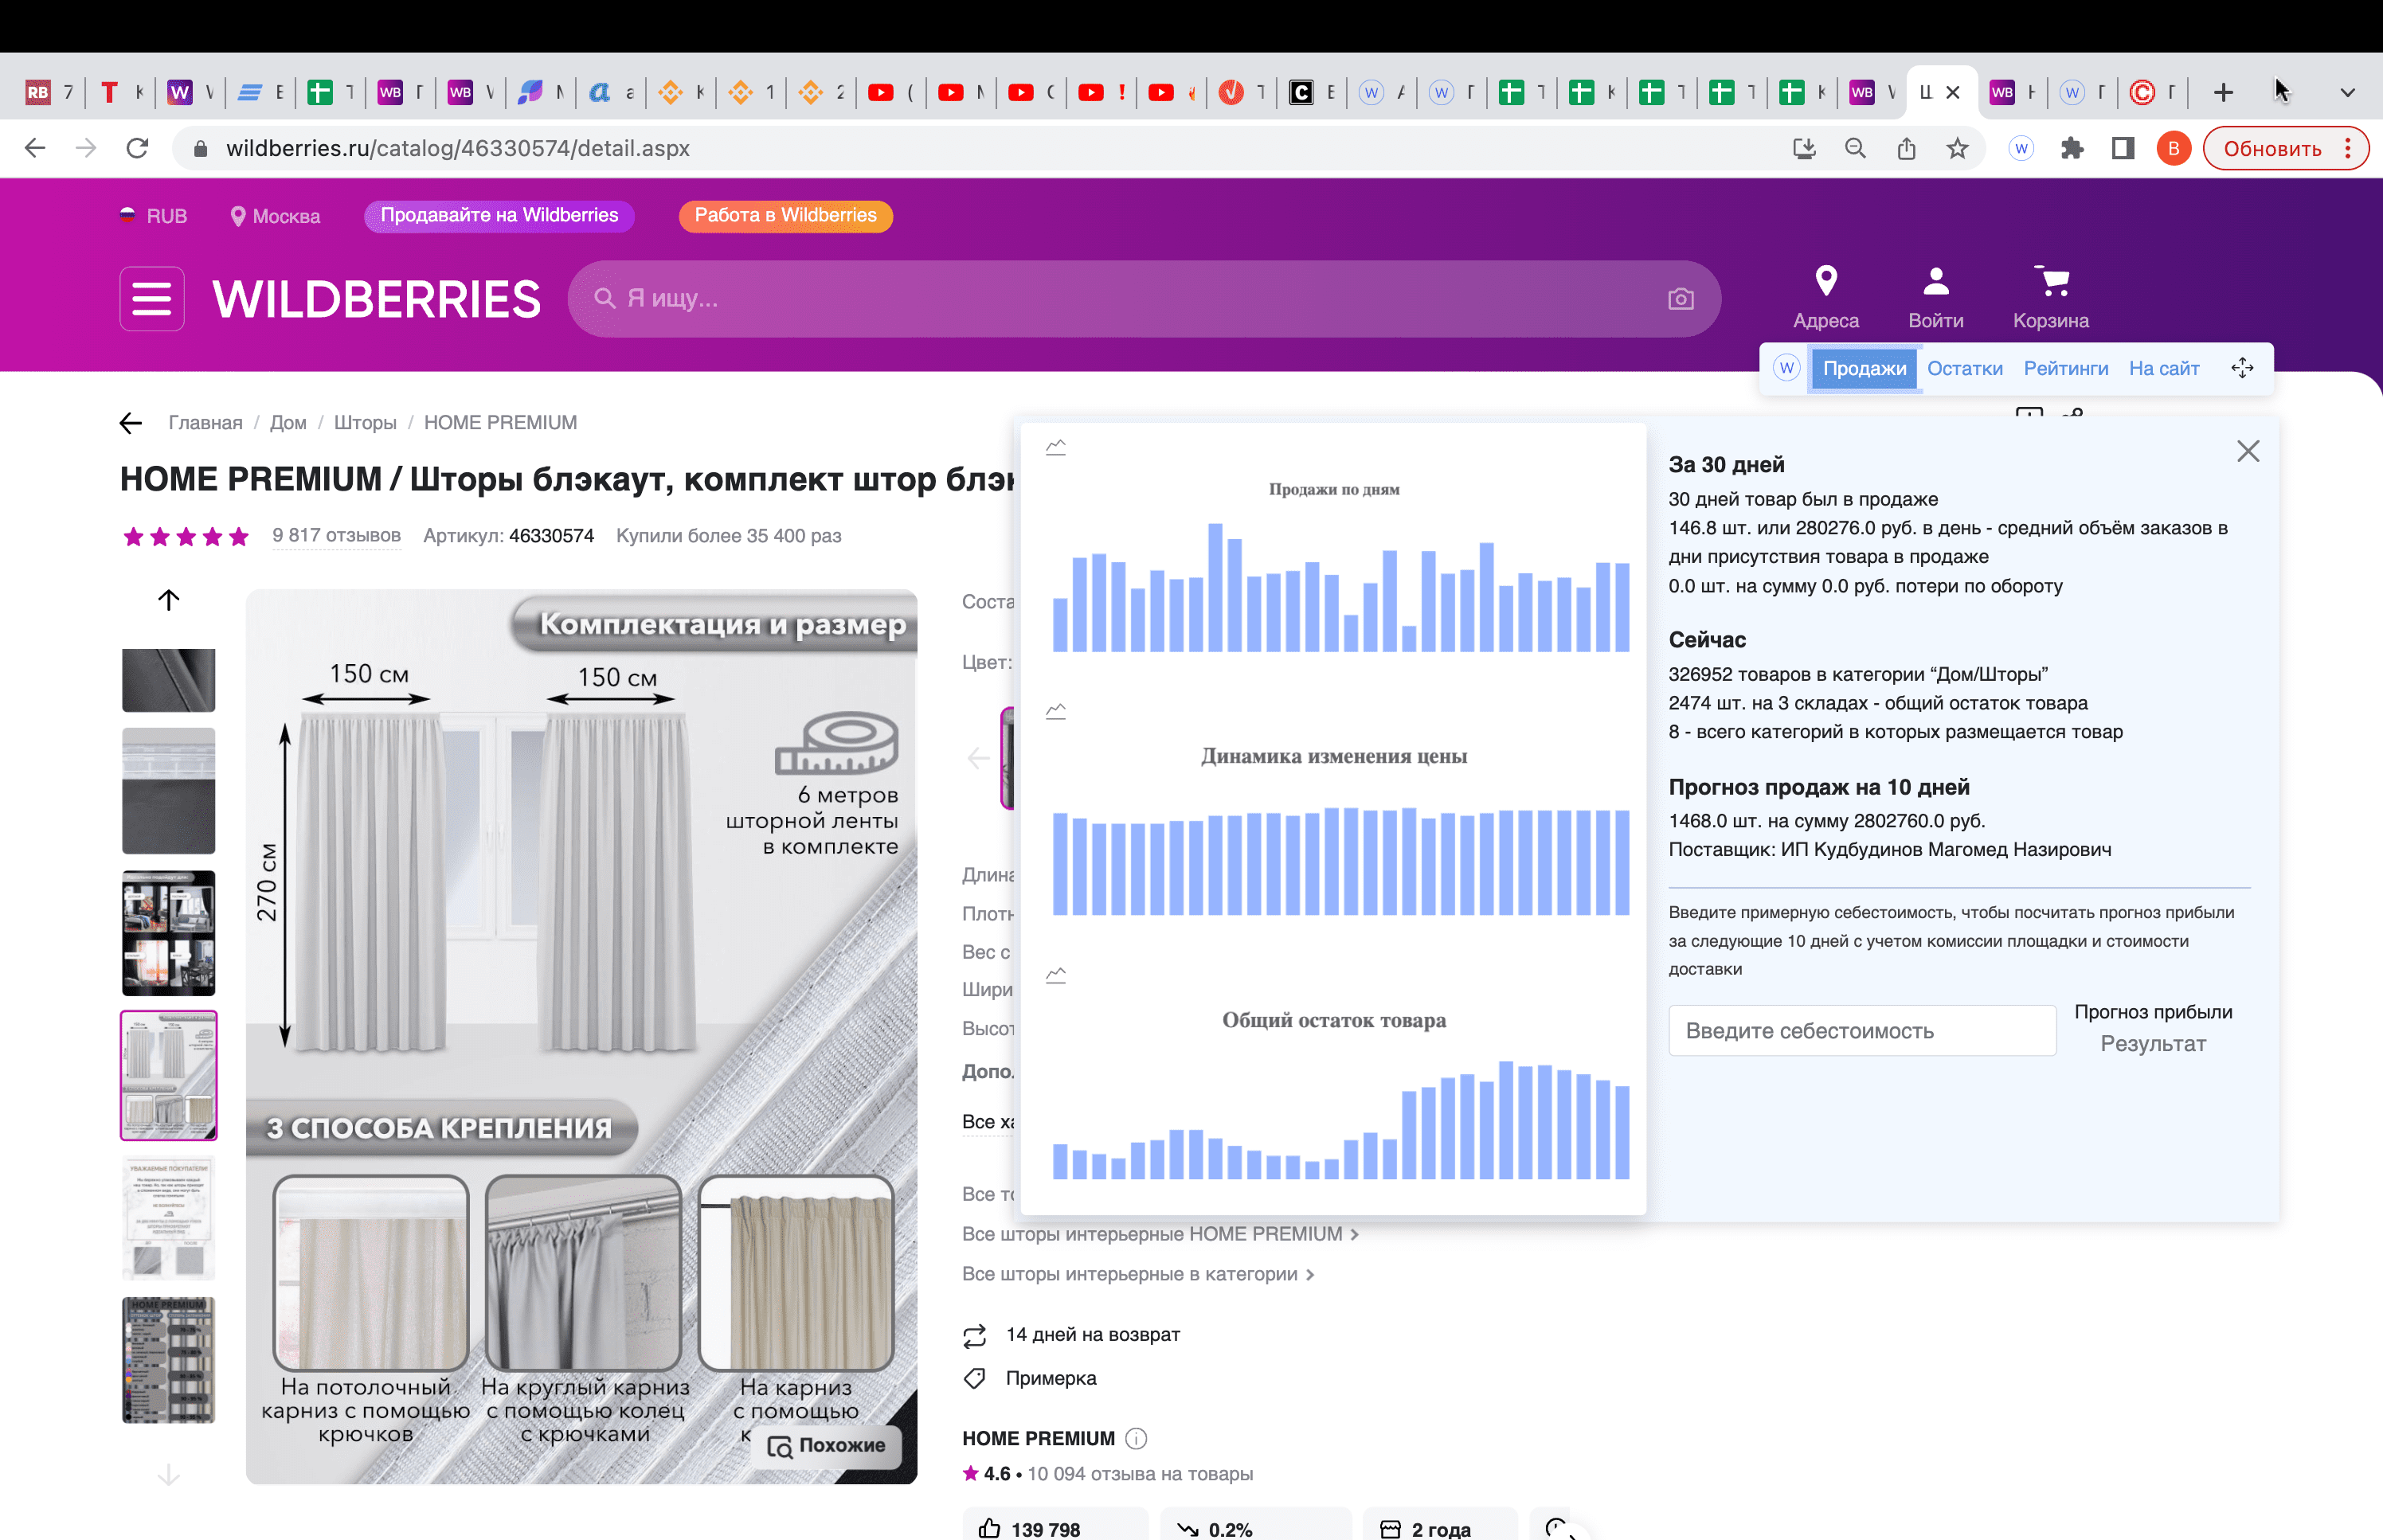The image size is (2383, 1540).
Task: Click the WILDBERRIES logo
Action: [376, 299]
